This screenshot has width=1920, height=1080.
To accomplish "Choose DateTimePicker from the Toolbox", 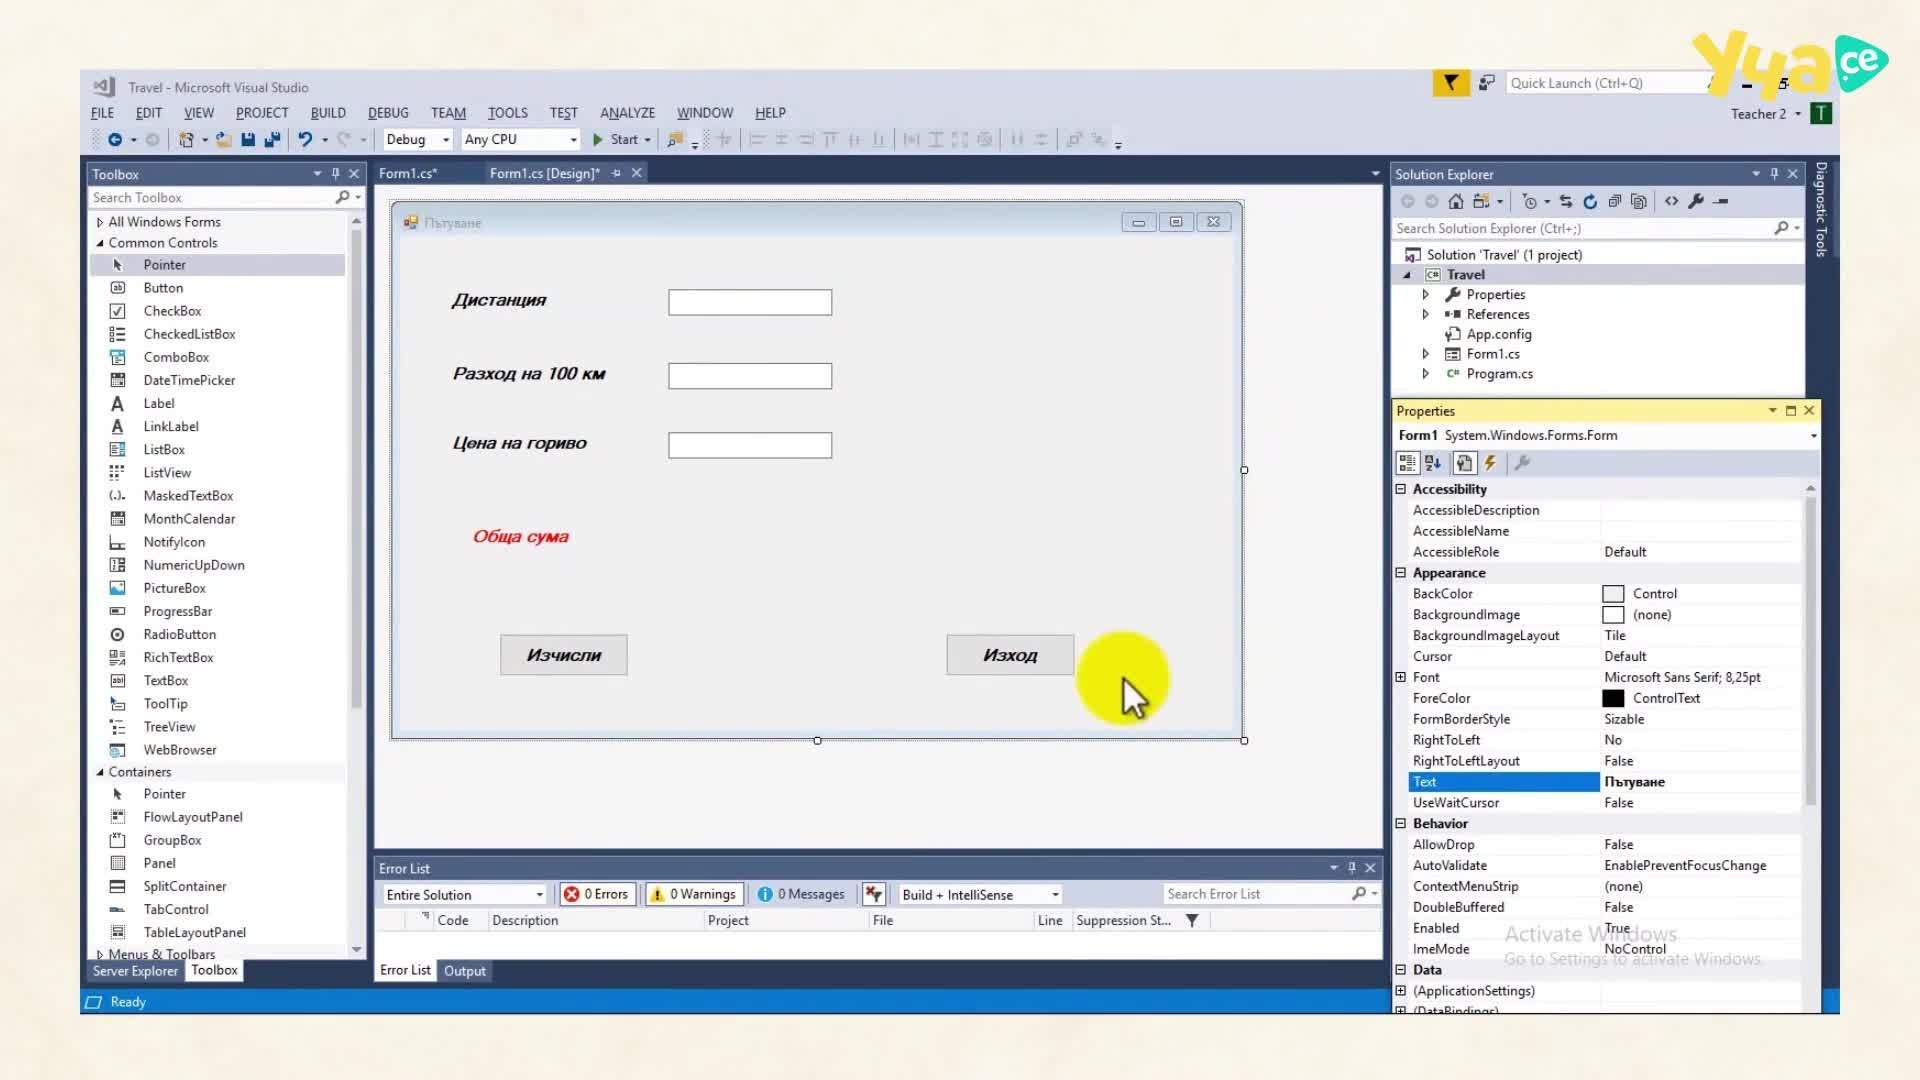I will (x=189, y=380).
